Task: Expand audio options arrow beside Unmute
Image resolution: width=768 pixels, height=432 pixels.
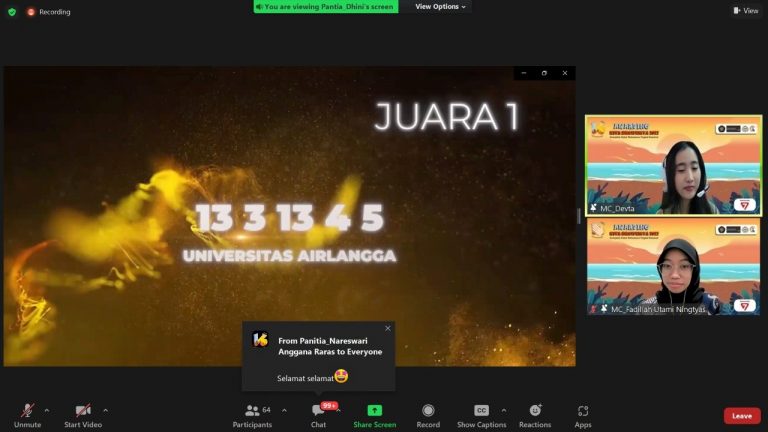Action: [47, 410]
